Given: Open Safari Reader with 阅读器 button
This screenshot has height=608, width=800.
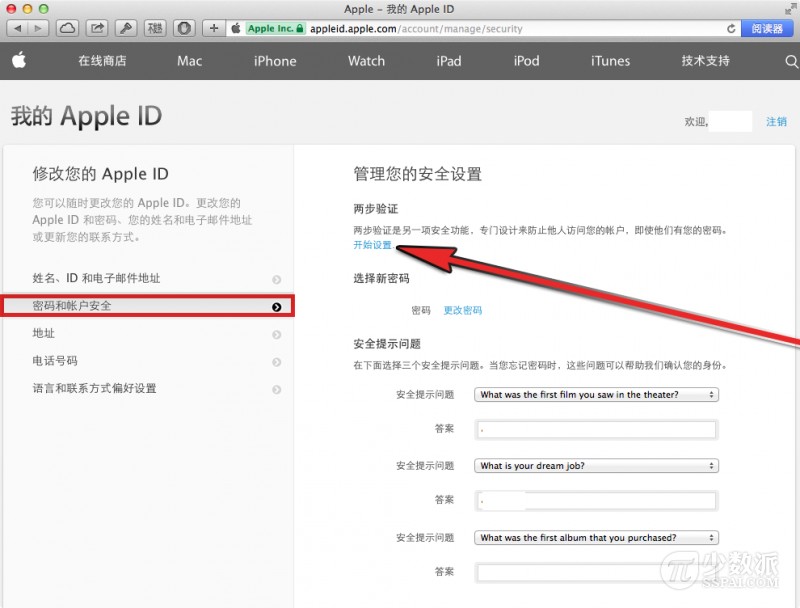Looking at the screenshot, I should click(x=767, y=29).
